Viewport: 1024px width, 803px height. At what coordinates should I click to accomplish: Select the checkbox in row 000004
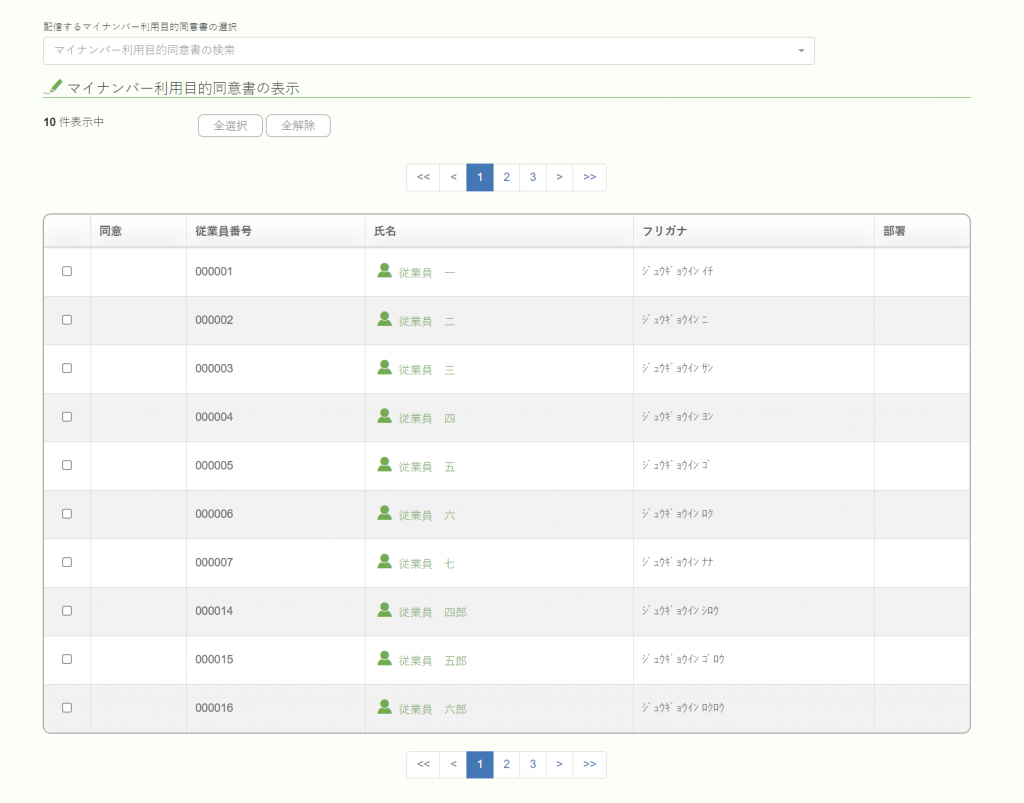click(x=67, y=417)
